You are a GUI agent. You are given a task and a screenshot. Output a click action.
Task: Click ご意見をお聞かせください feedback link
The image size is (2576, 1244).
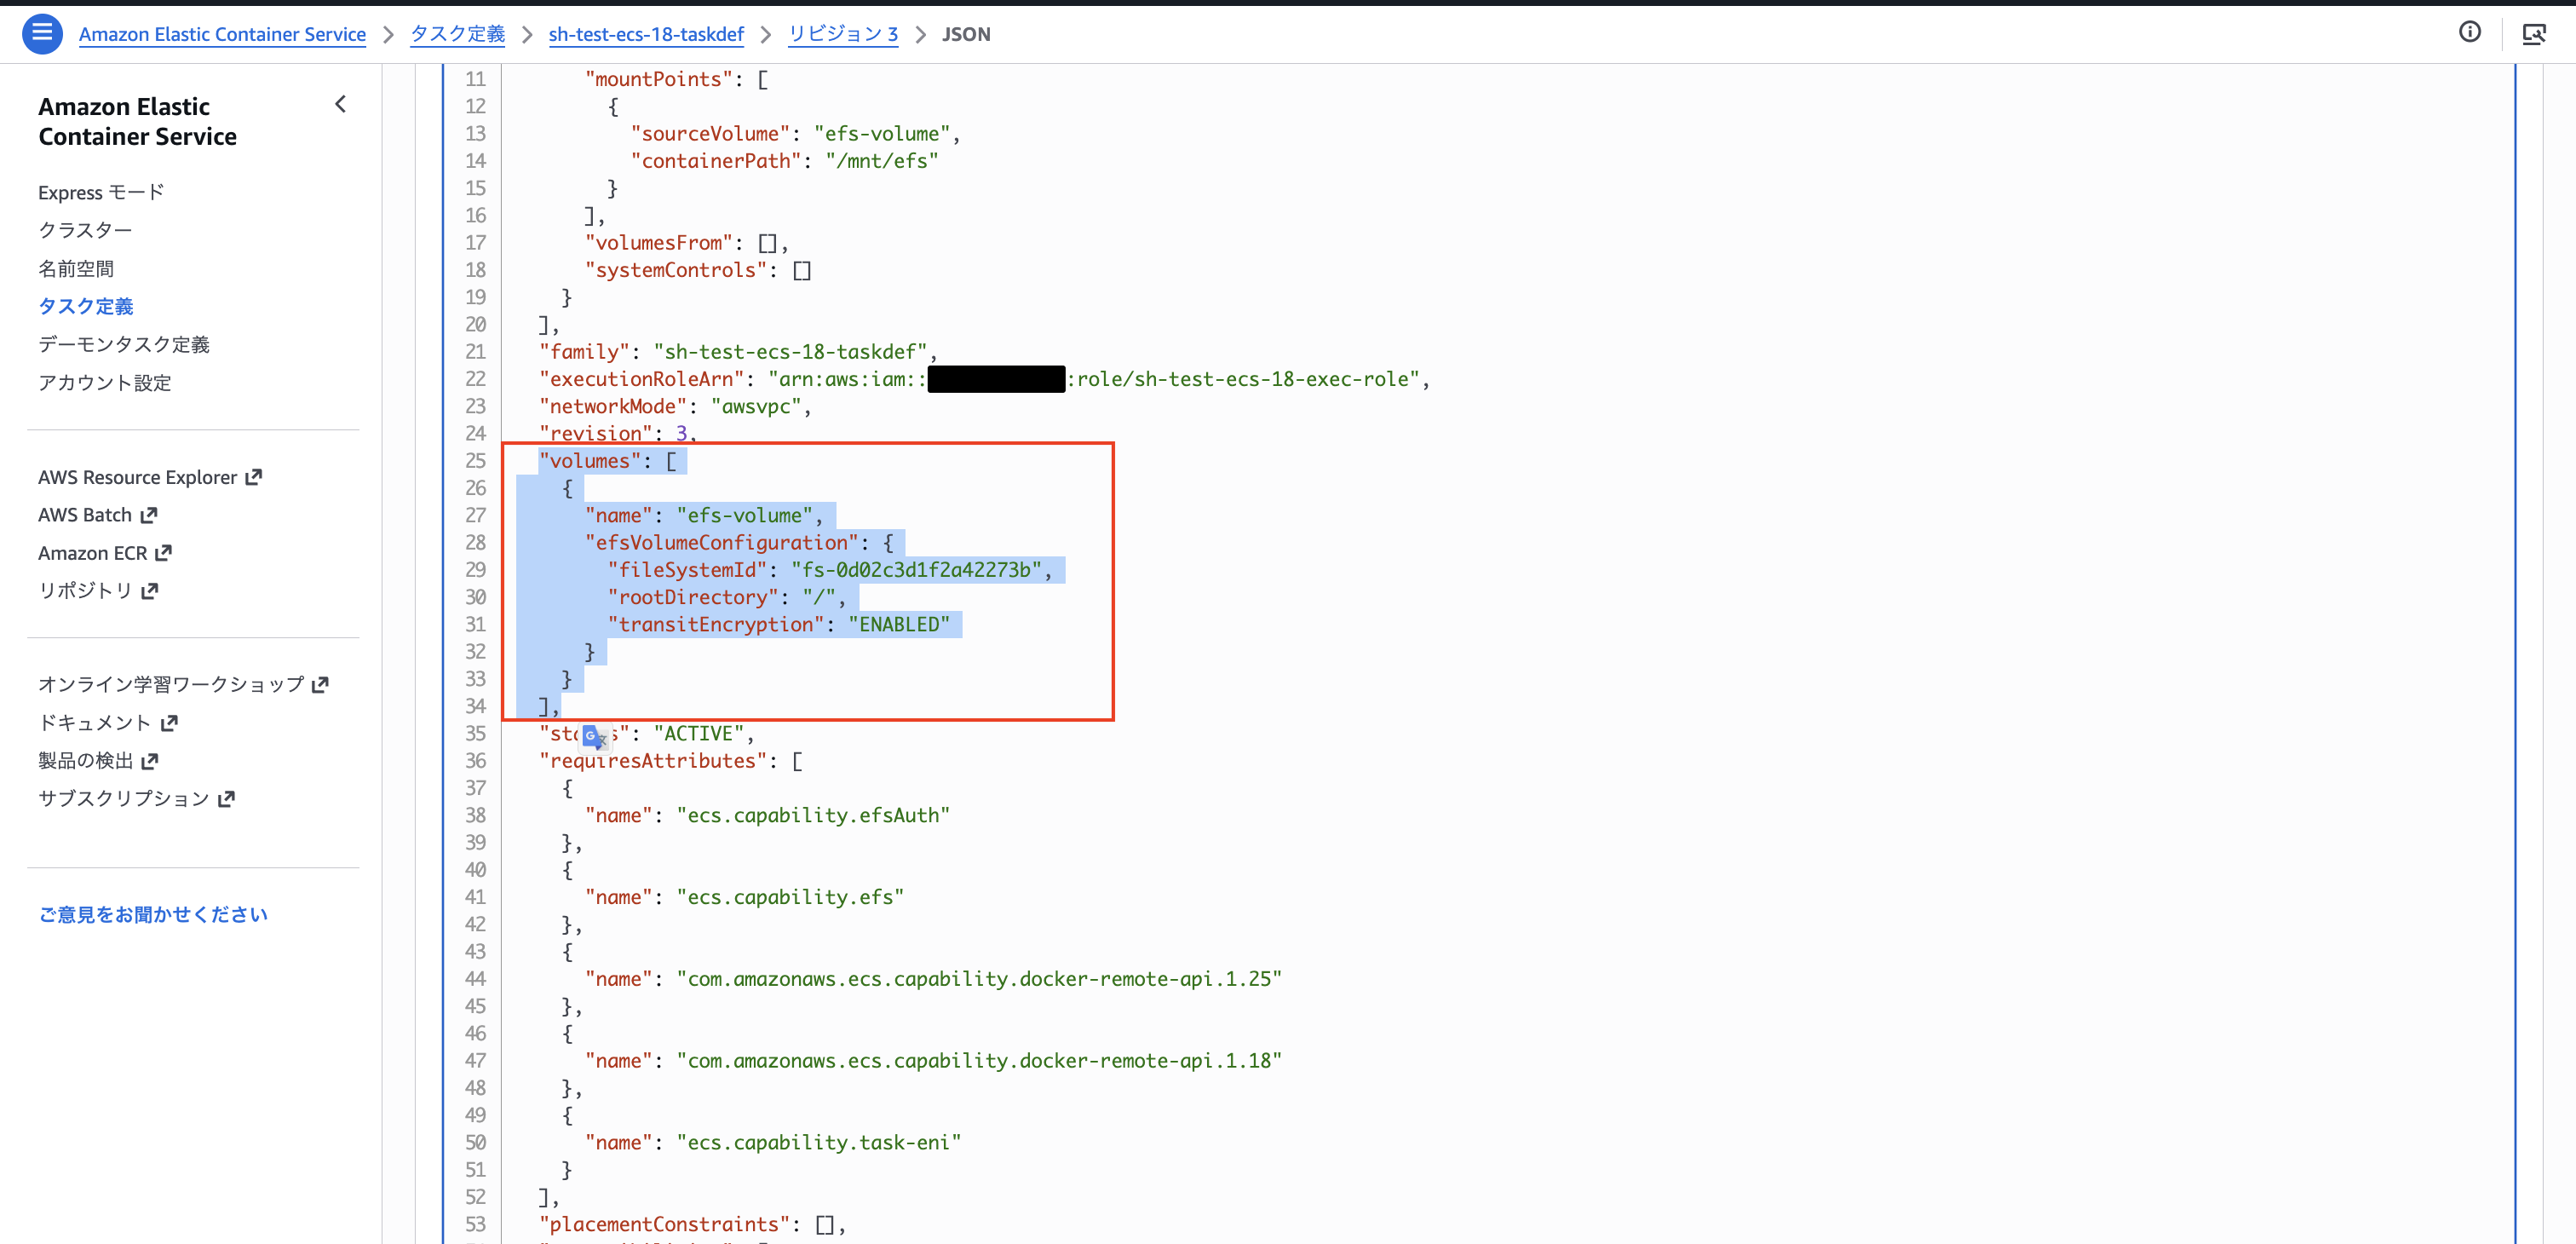pos(153,914)
